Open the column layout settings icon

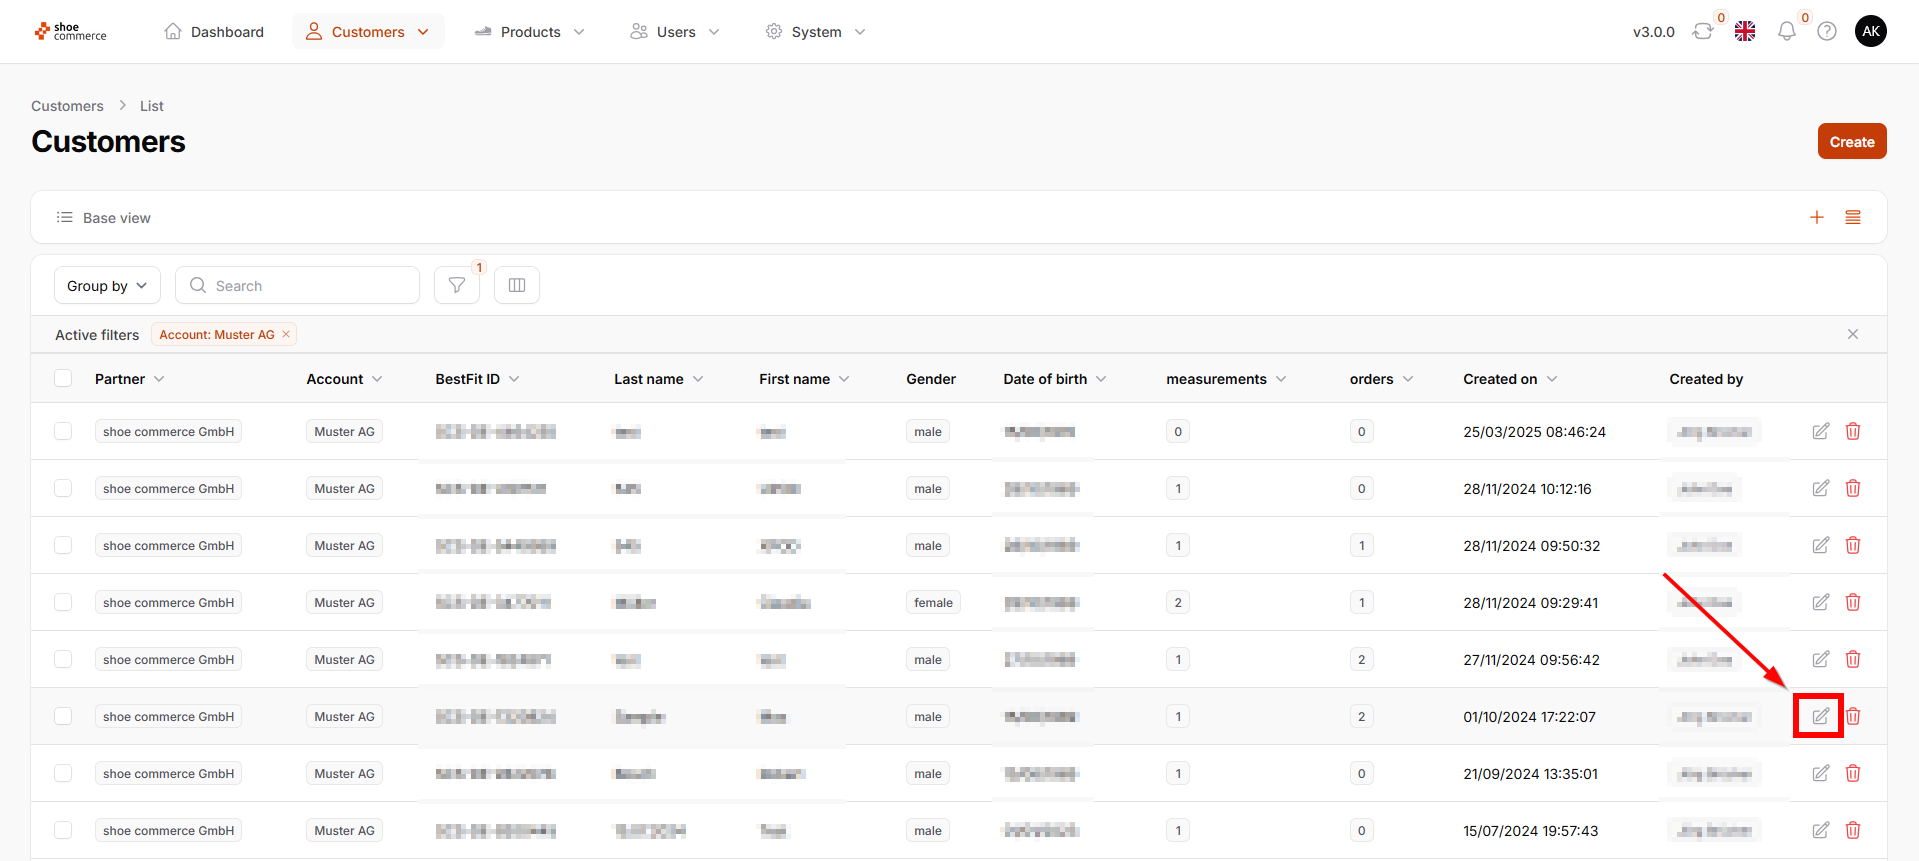click(x=517, y=285)
